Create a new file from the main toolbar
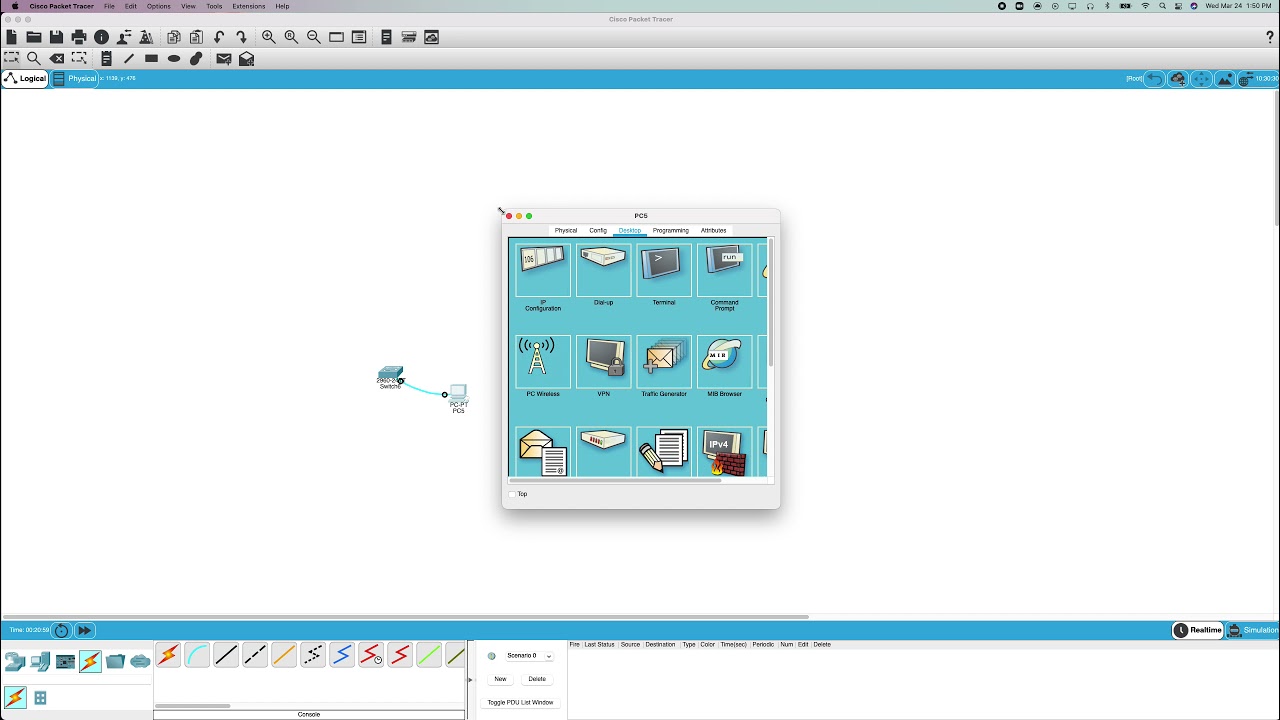 [12, 37]
